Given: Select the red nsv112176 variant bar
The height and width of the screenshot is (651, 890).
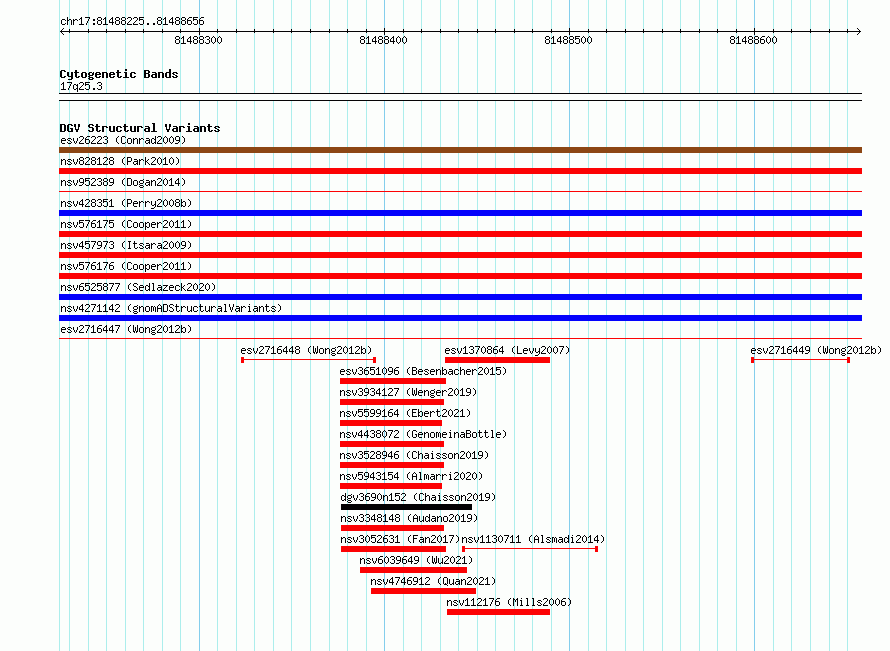Looking at the screenshot, I should [498, 612].
